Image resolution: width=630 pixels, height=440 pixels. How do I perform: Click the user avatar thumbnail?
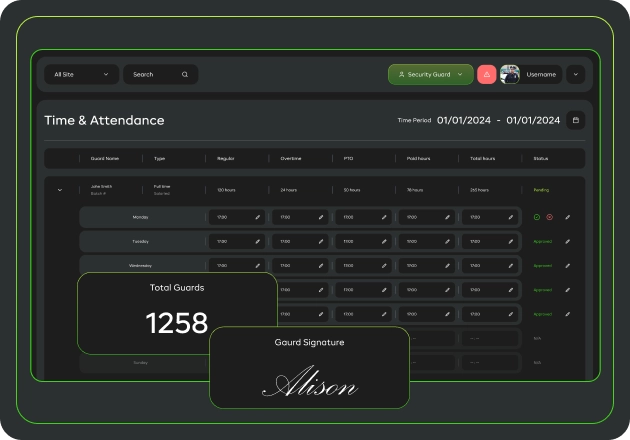click(510, 74)
